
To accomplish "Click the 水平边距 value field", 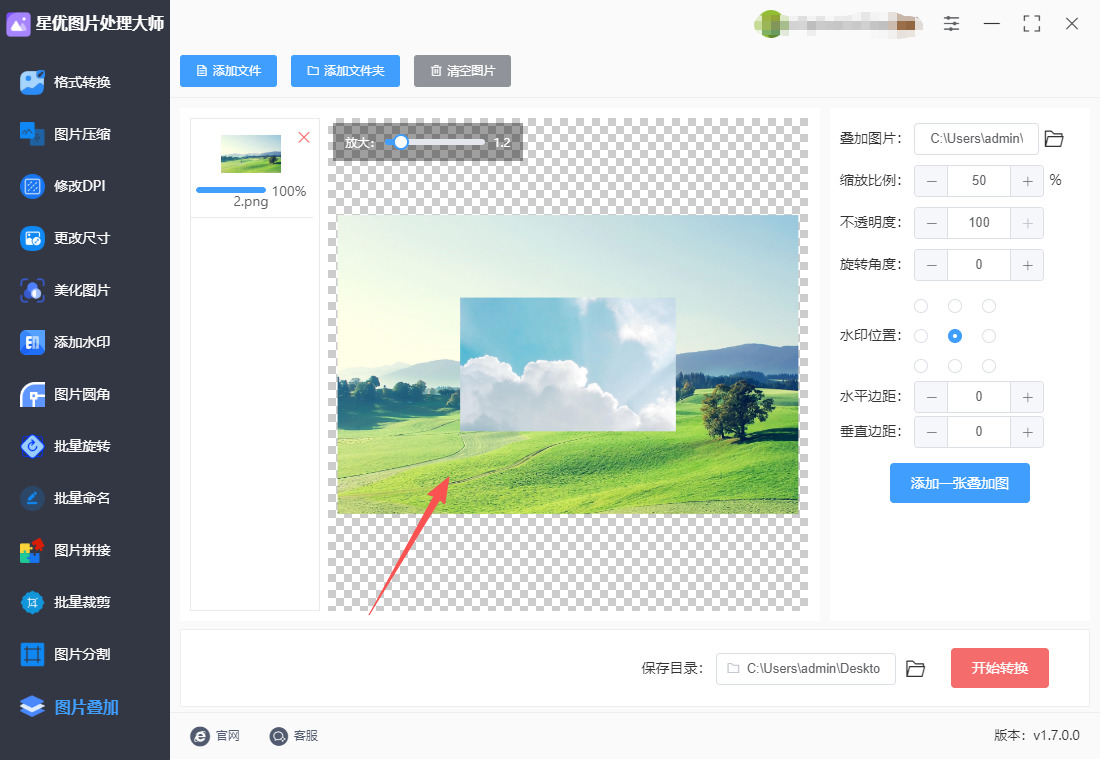I will 979,397.
